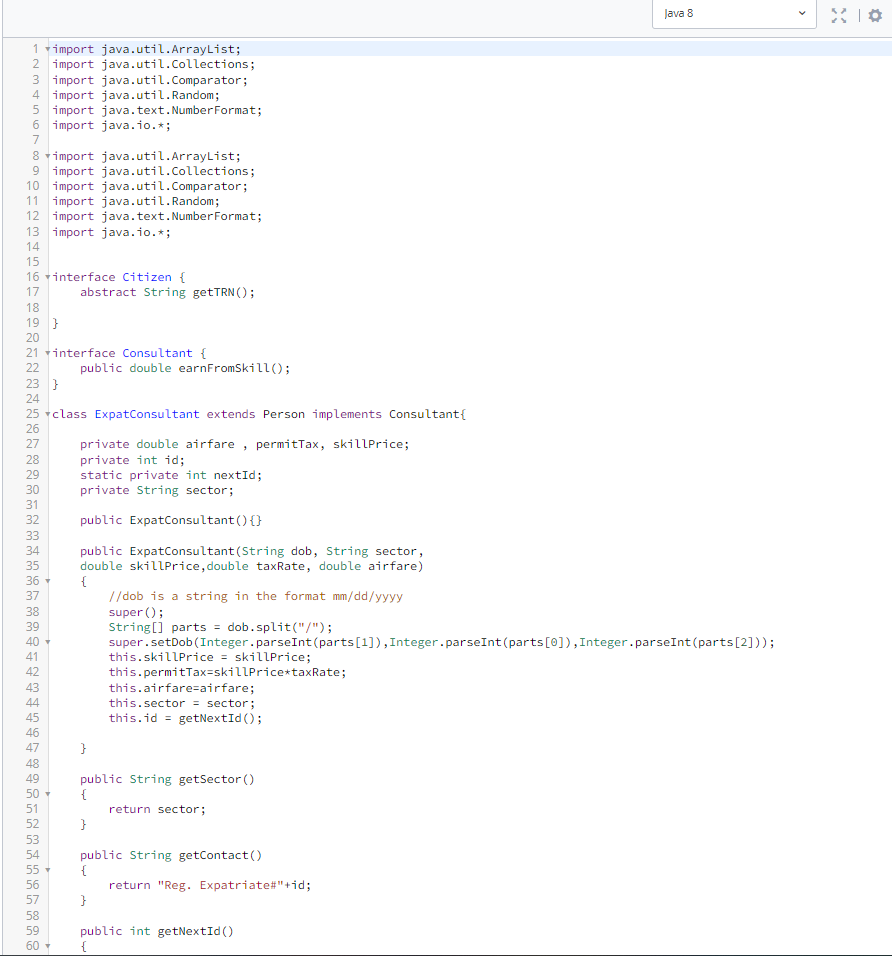Click the super() call on line 38
This screenshot has height=956, width=892.
[x=140, y=611]
